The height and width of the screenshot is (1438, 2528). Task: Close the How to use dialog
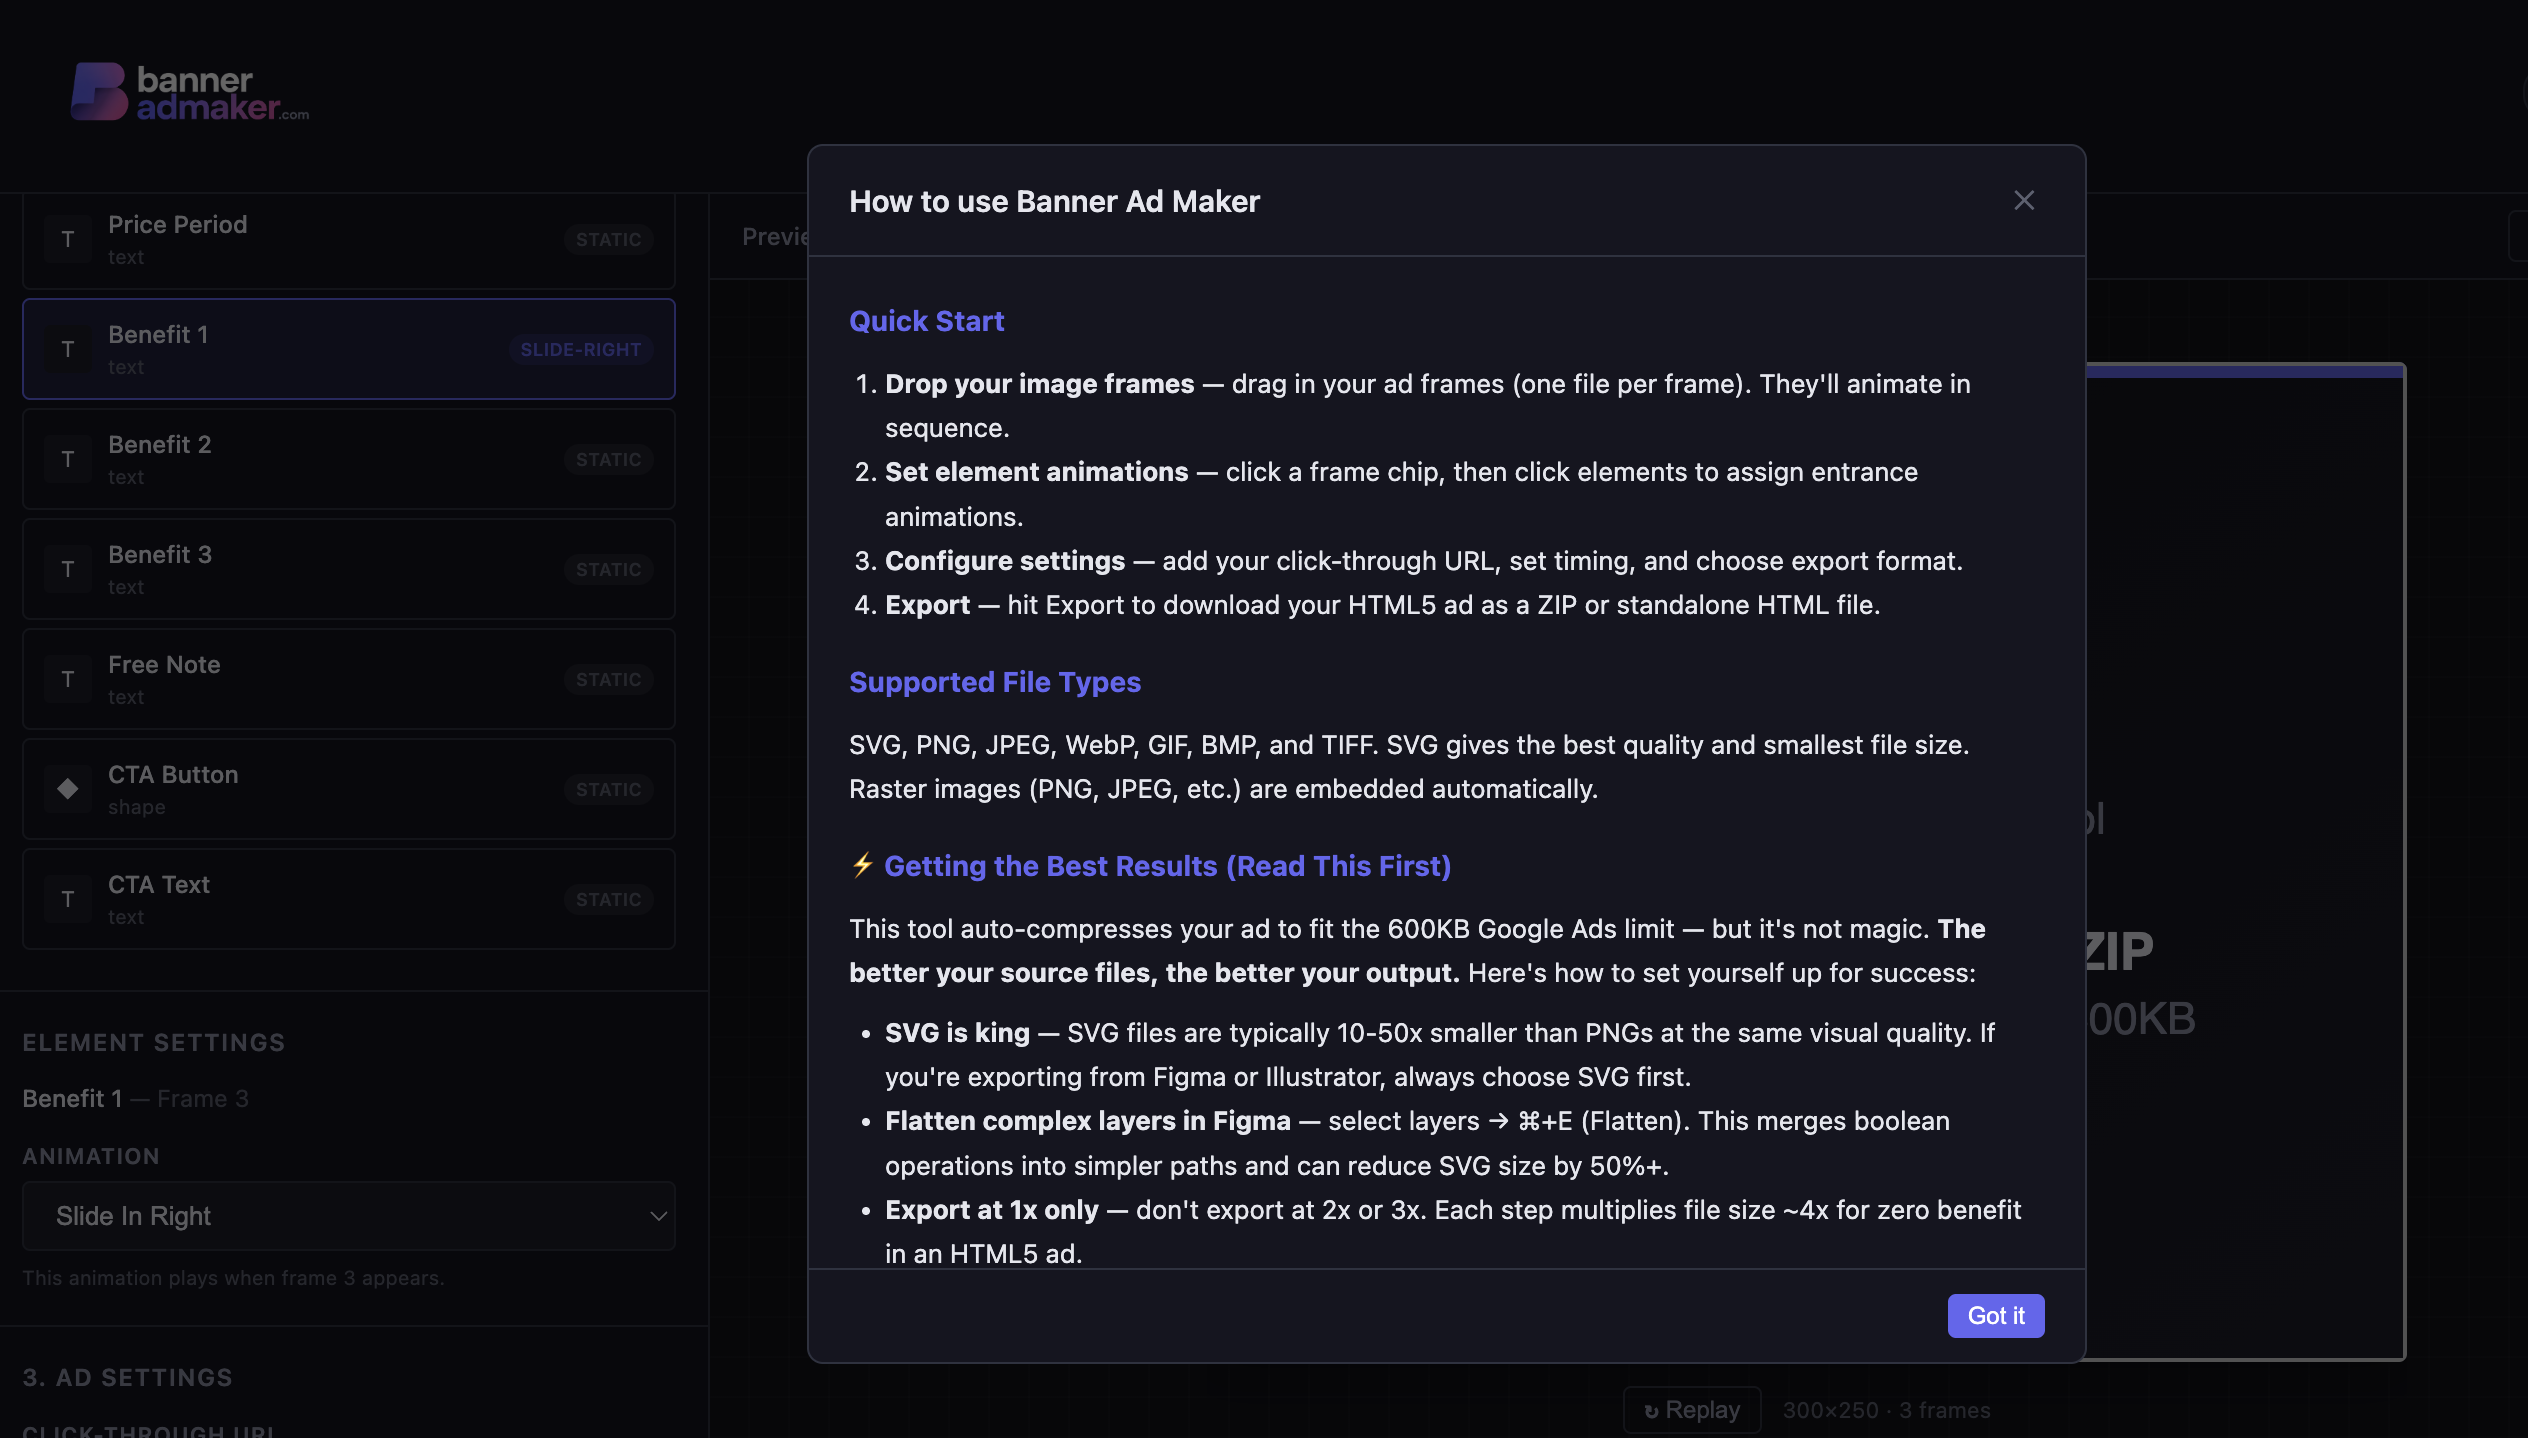click(x=2024, y=201)
